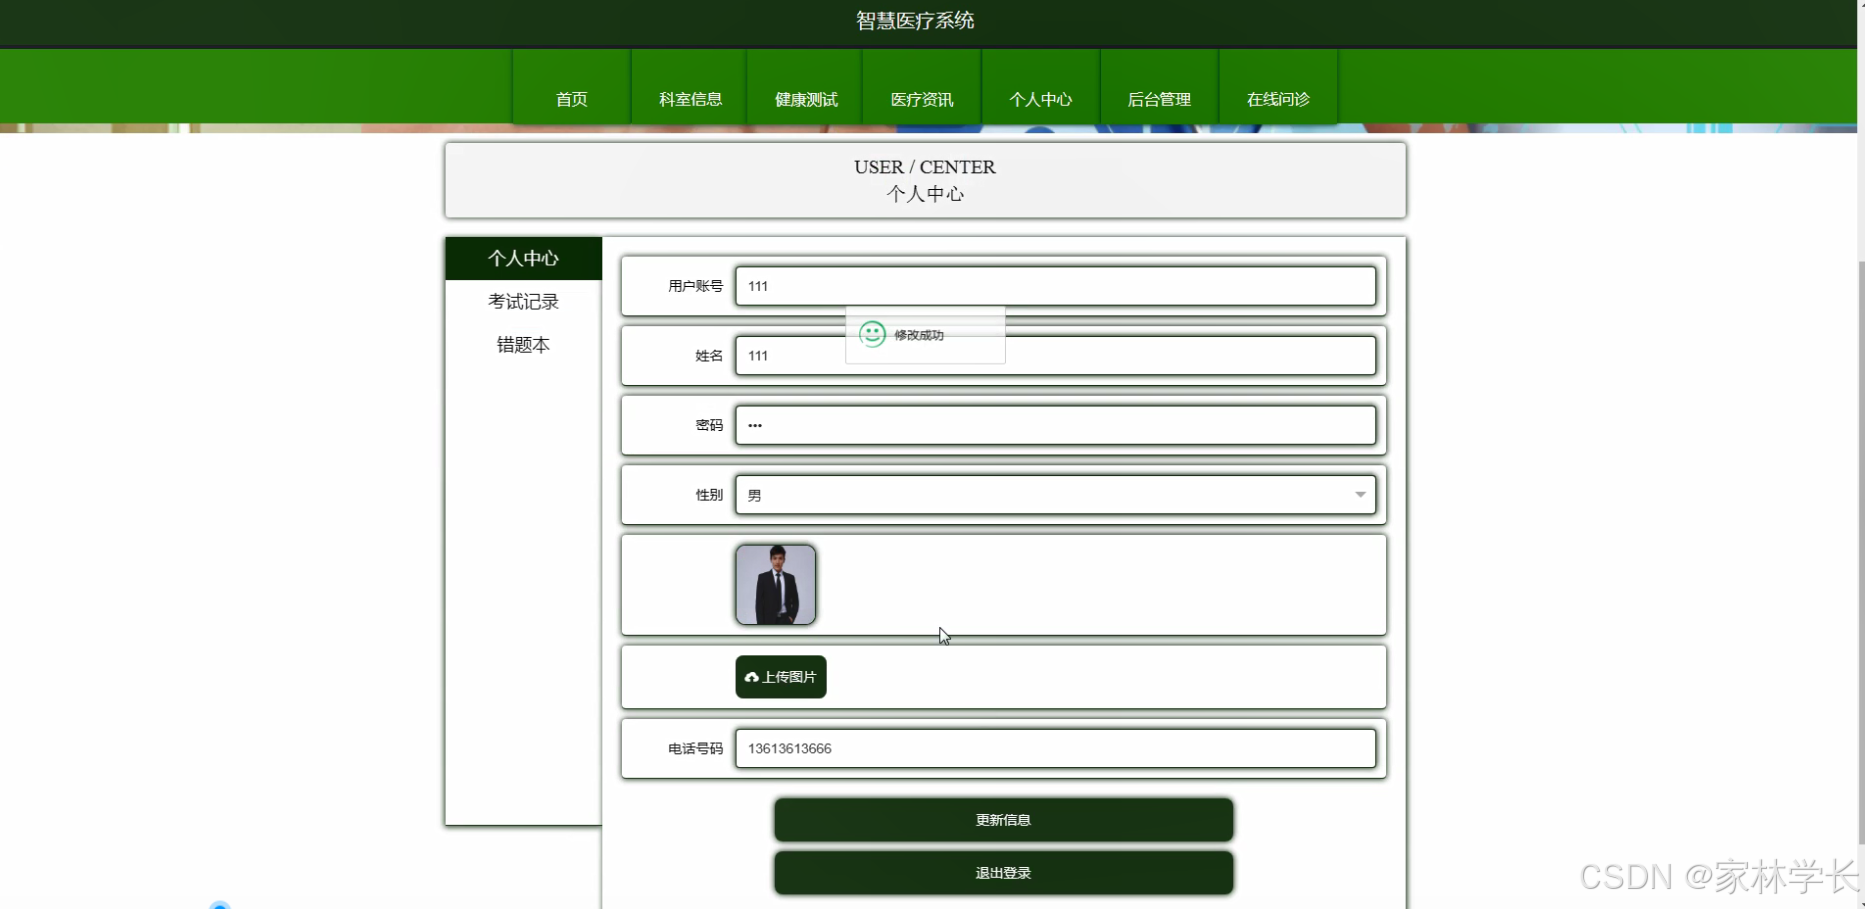Open the 在线问诊 page
This screenshot has width=1865, height=909.
click(x=1277, y=99)
